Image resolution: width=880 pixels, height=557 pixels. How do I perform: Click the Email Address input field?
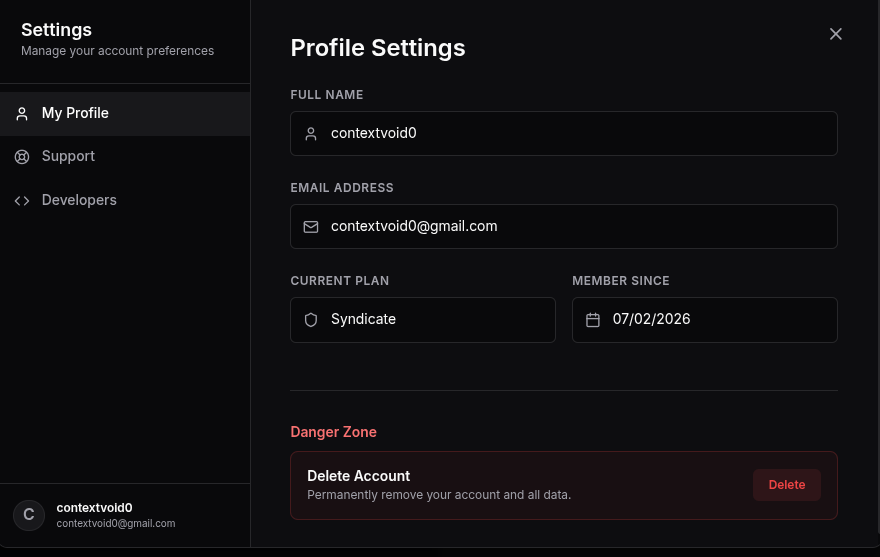click(x=563, y=227)
